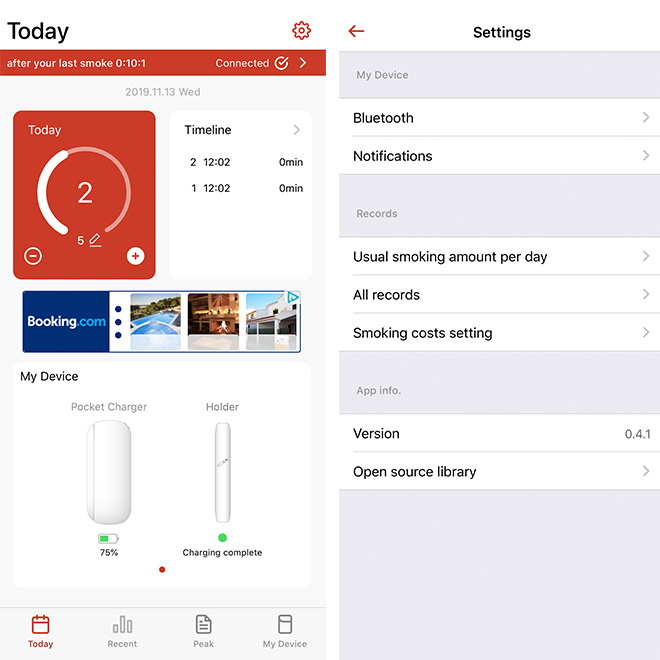Click the white house photo in the ad

(x=271, y=321)
